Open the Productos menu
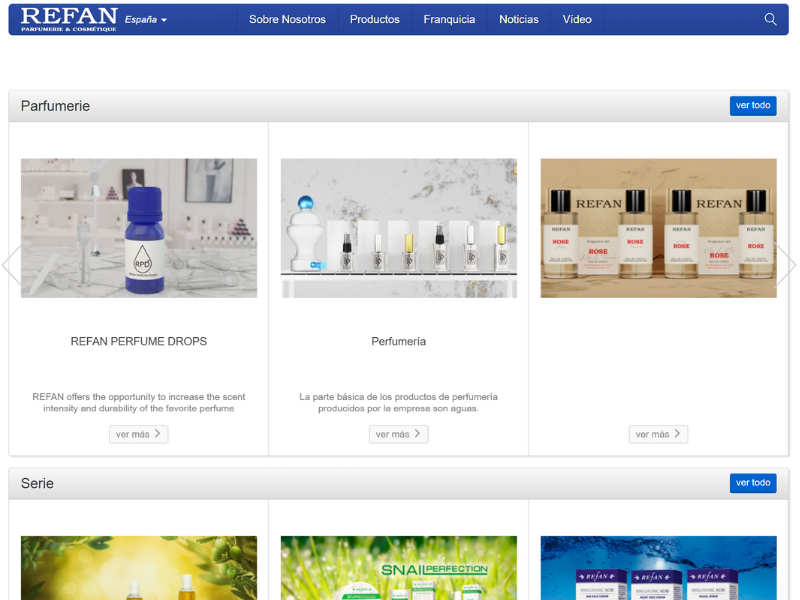 (374, 19)
